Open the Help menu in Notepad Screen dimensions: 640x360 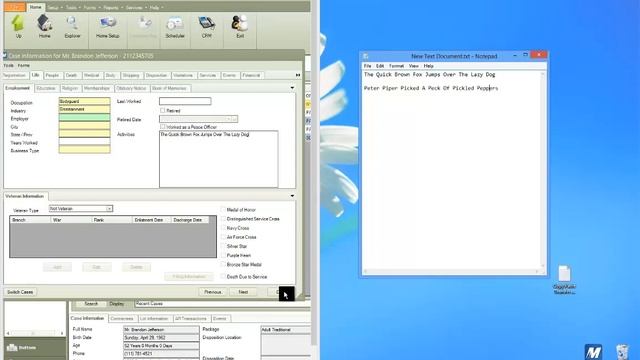428,66
